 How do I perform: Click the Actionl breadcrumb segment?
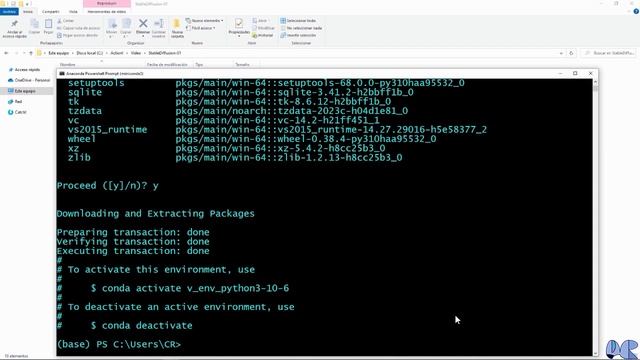tap(117, 53)
